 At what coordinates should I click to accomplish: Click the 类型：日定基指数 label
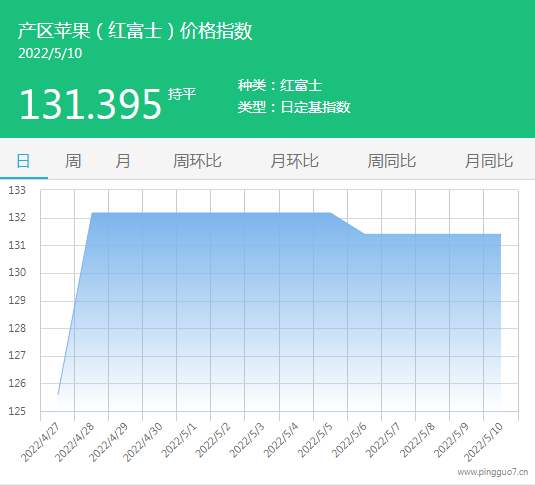[294, 107]
